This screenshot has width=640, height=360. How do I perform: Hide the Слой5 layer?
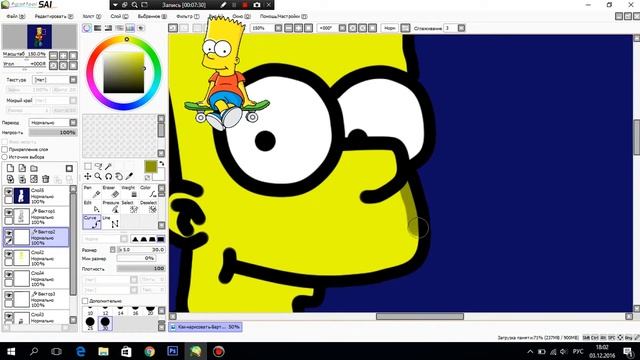coord(9,191)
